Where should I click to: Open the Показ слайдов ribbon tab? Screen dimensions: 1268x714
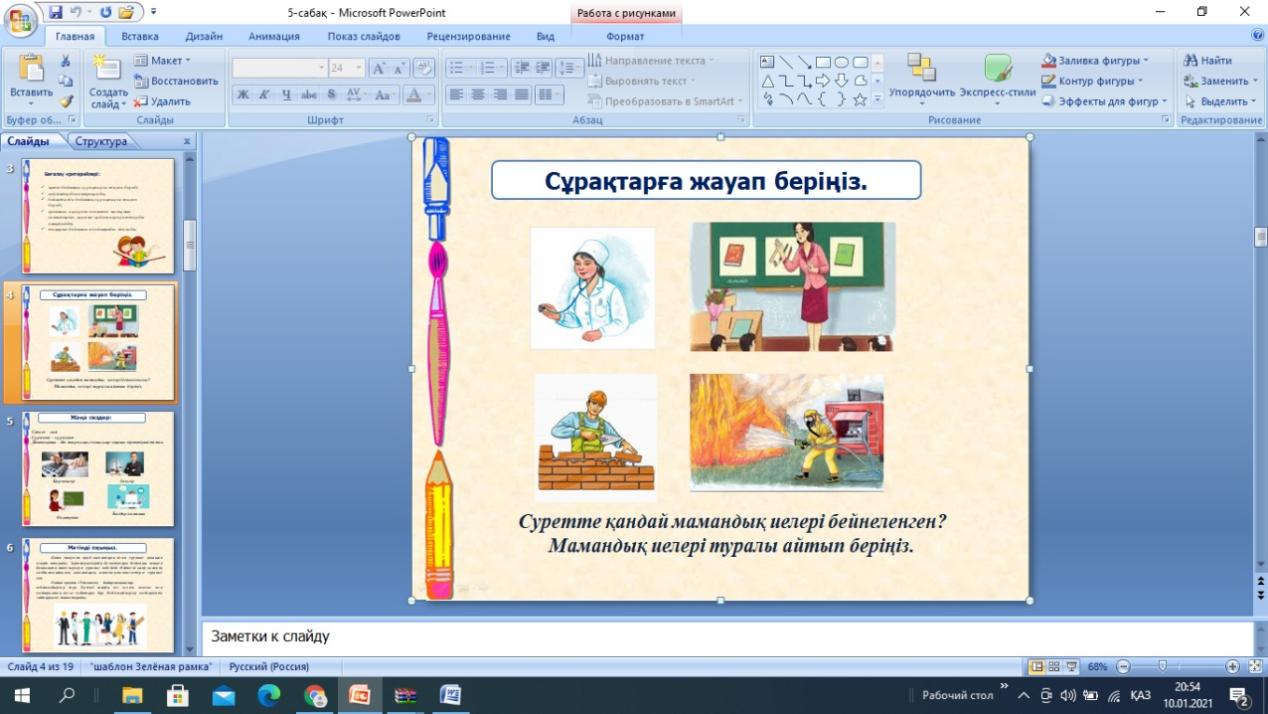pyautogui.click(x=364, y=36)
